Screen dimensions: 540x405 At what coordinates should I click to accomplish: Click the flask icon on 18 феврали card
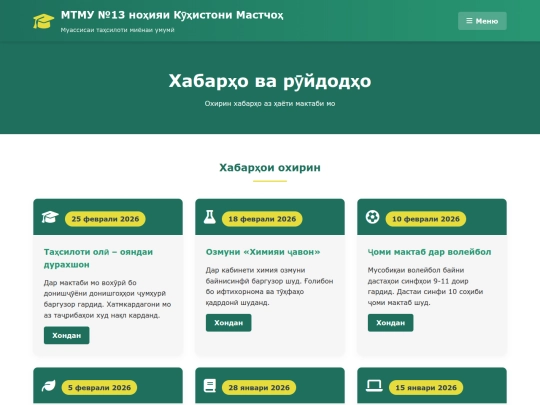209,217
